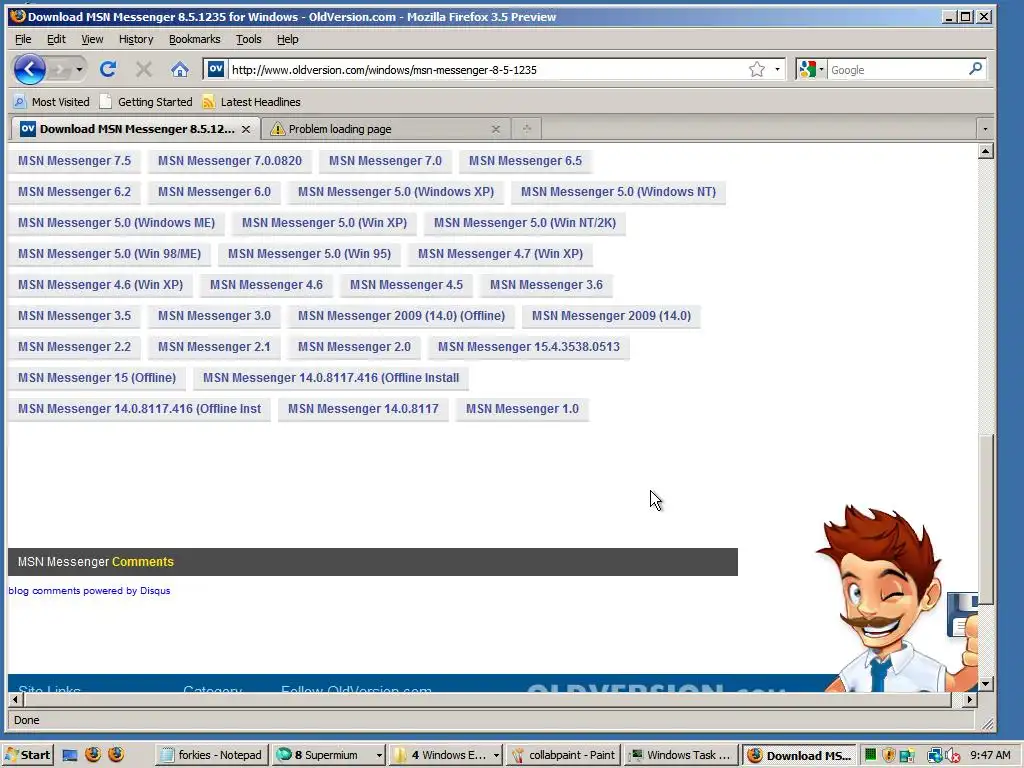Open MSN Messenger 15.4.3538.0513 link
Screen dimensions: 1024x768
click(x=529, y=347)
